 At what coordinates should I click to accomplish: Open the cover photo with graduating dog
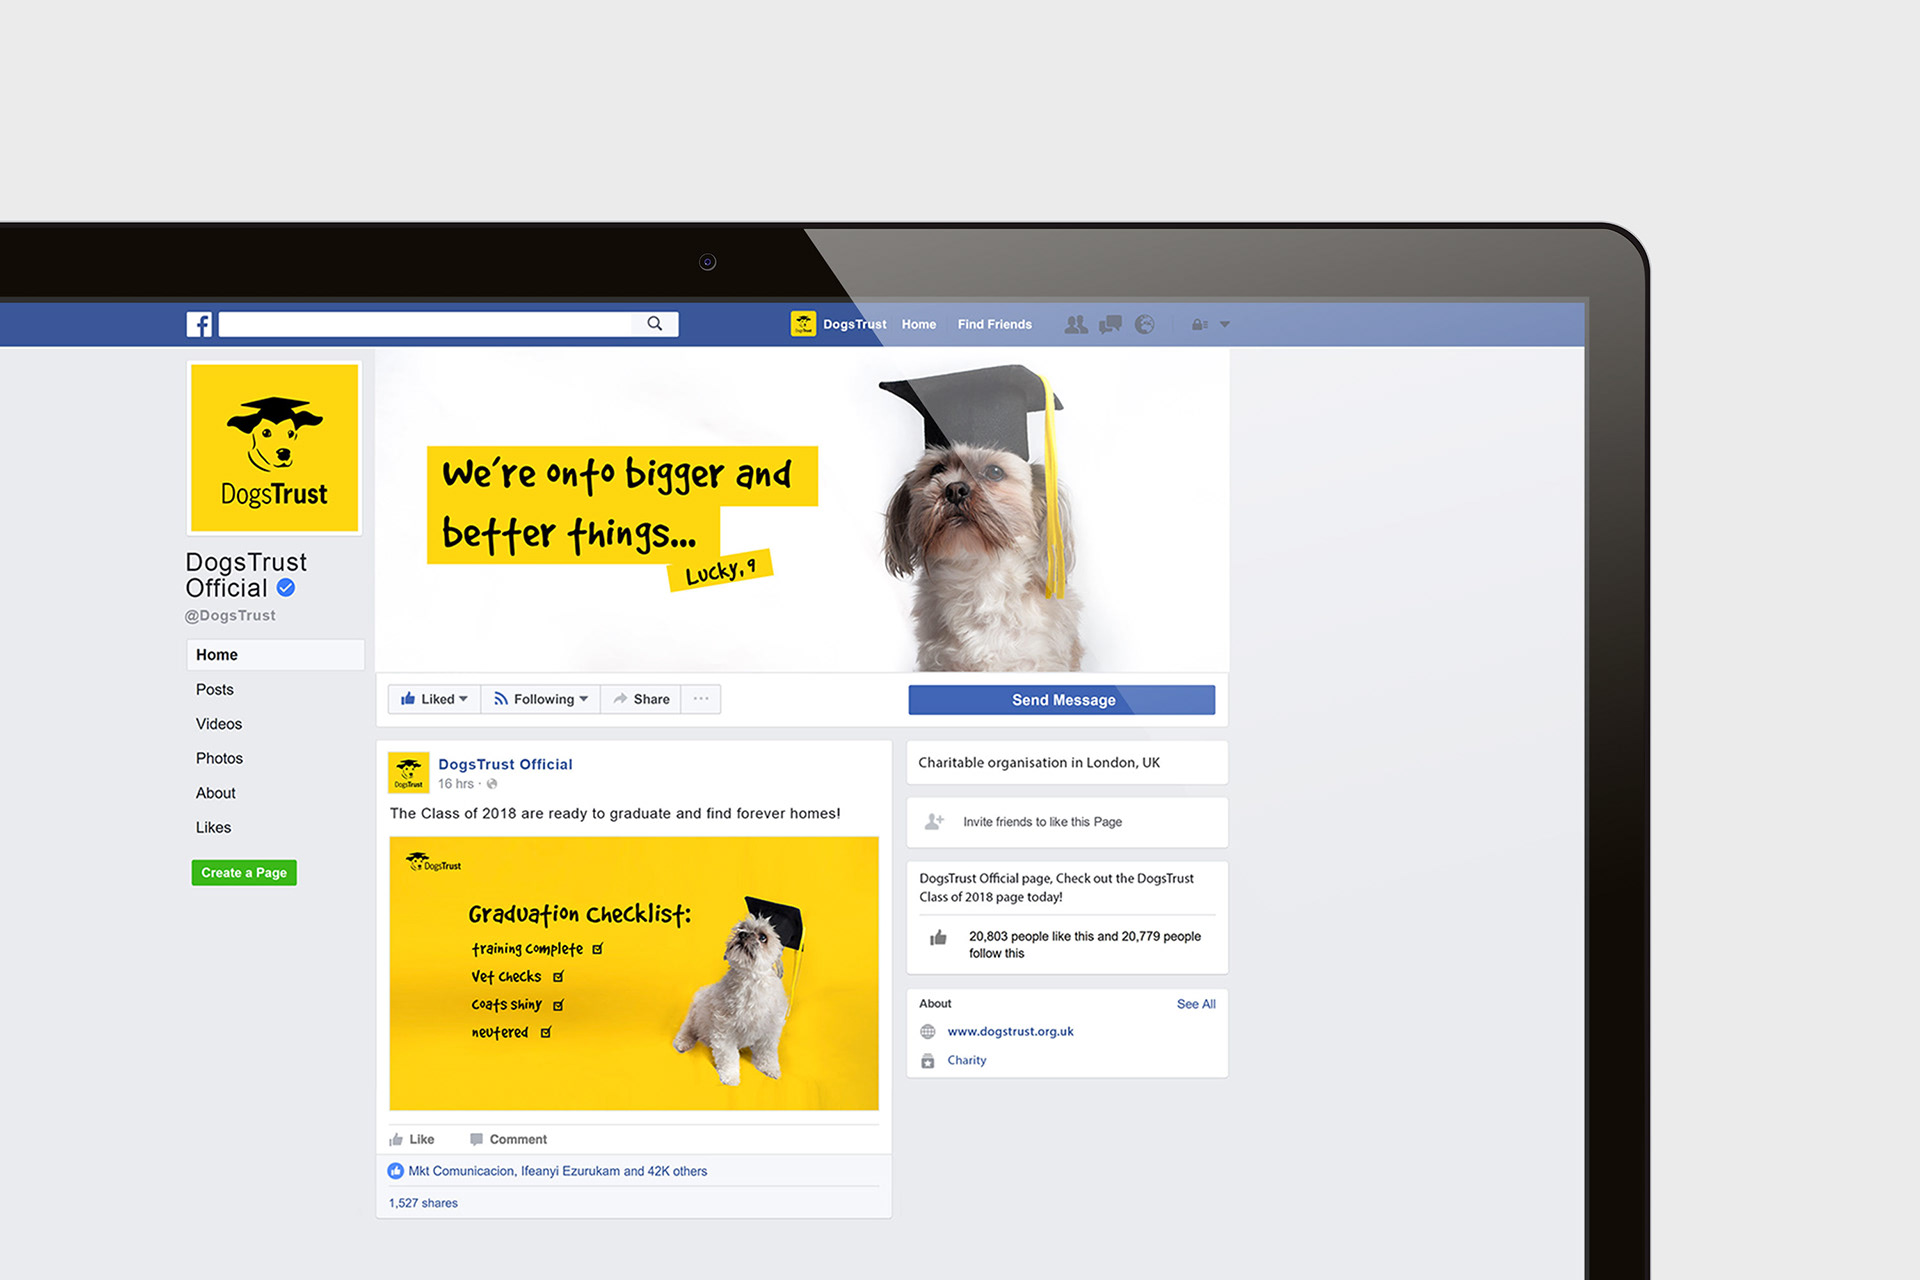point(802,510)
